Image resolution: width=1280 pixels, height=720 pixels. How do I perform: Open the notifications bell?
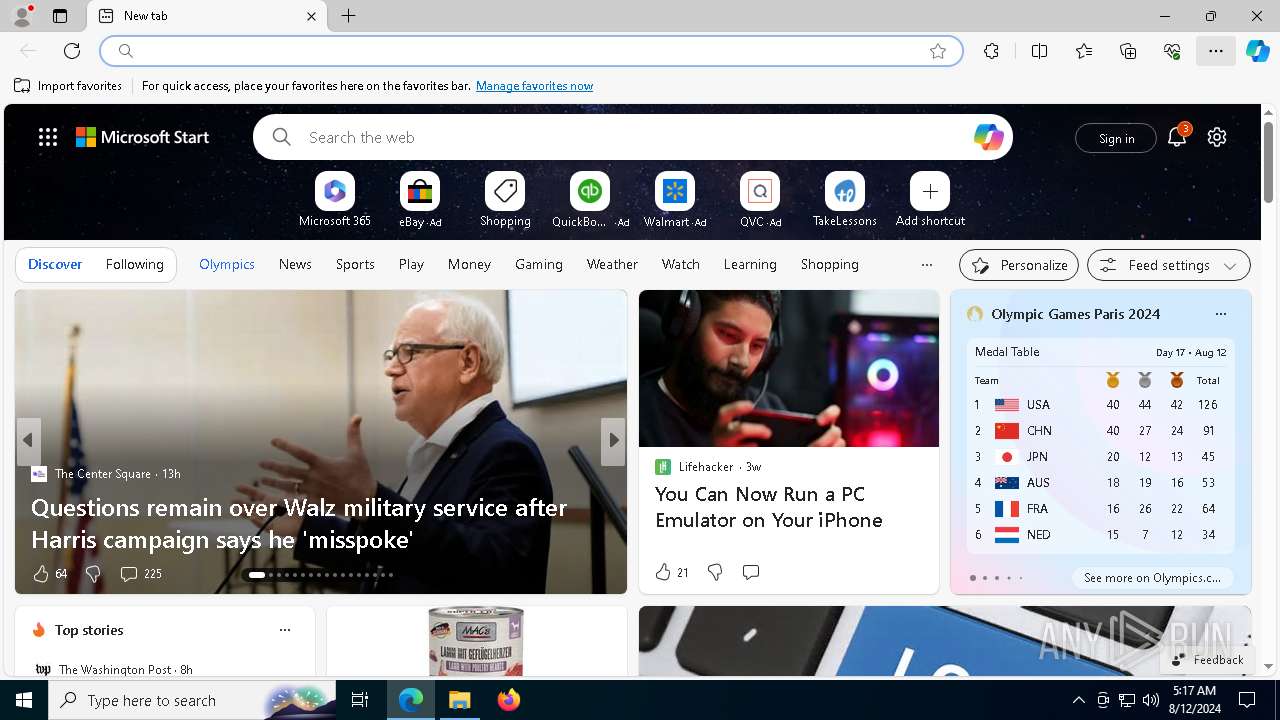point(1177,137)
